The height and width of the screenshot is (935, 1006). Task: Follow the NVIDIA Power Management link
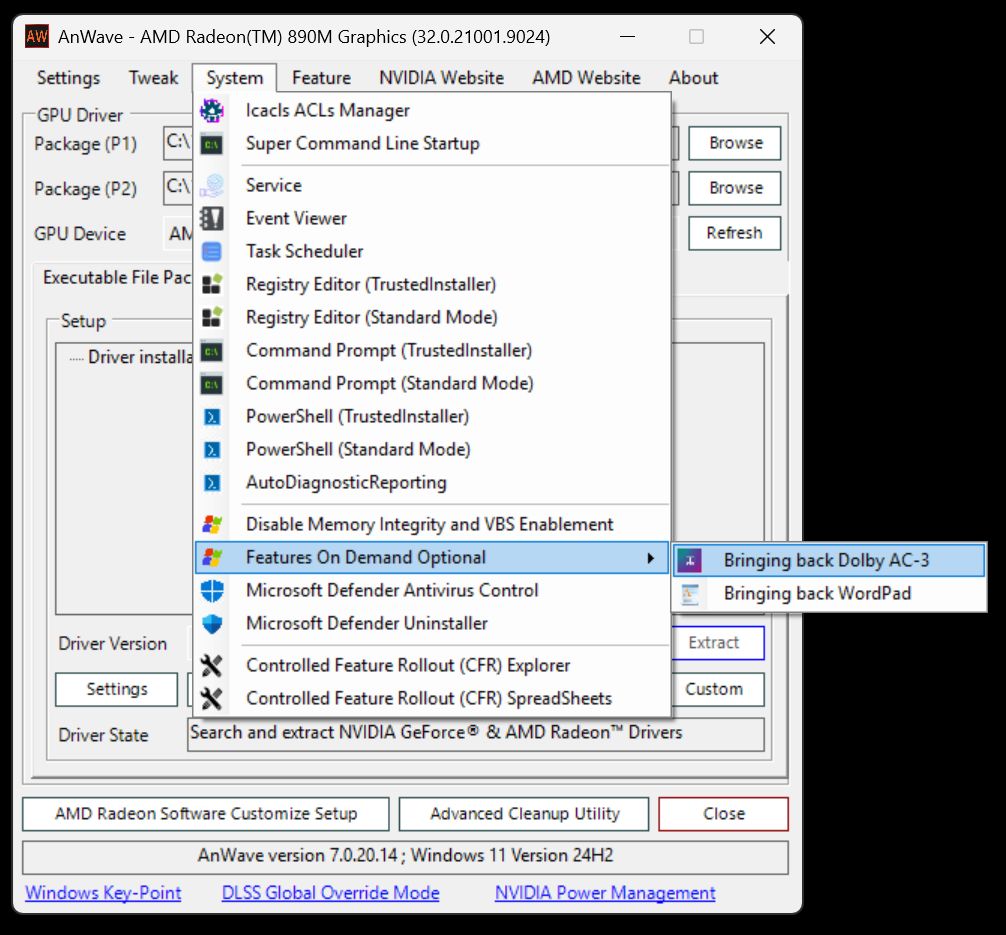605,893
